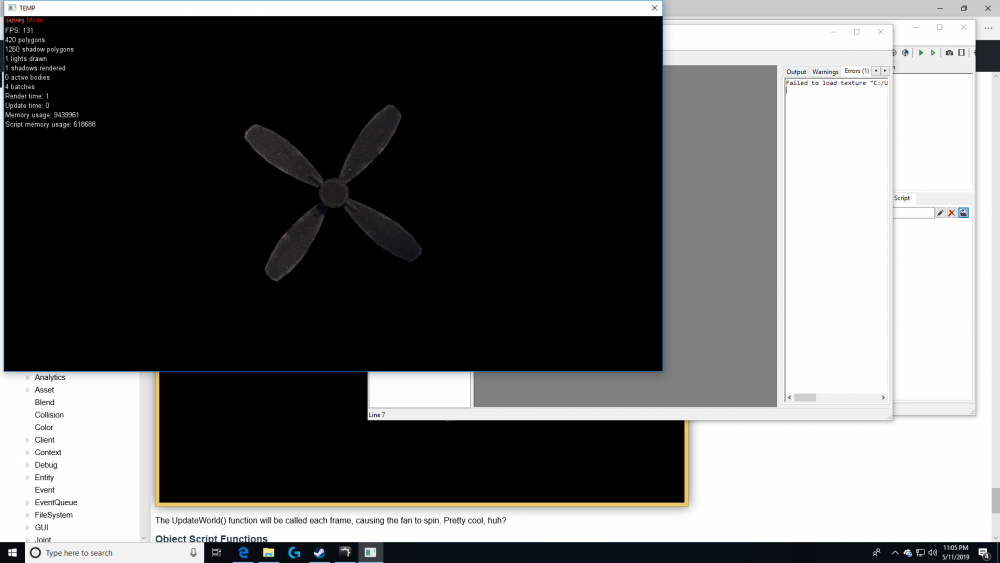Click the red X remove script icon
This screenshot has height=563, width=1000.
click(x=952, y=213)
